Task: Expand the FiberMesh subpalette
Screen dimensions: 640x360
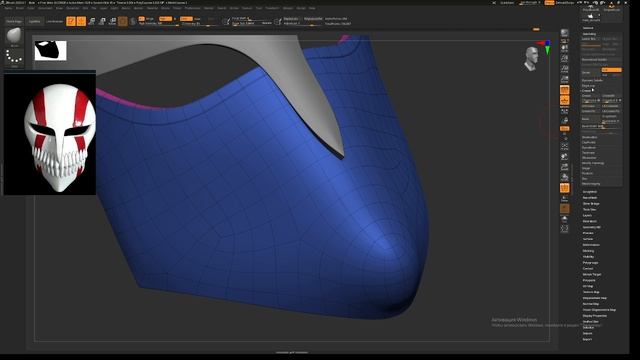Action: (590, 221)
